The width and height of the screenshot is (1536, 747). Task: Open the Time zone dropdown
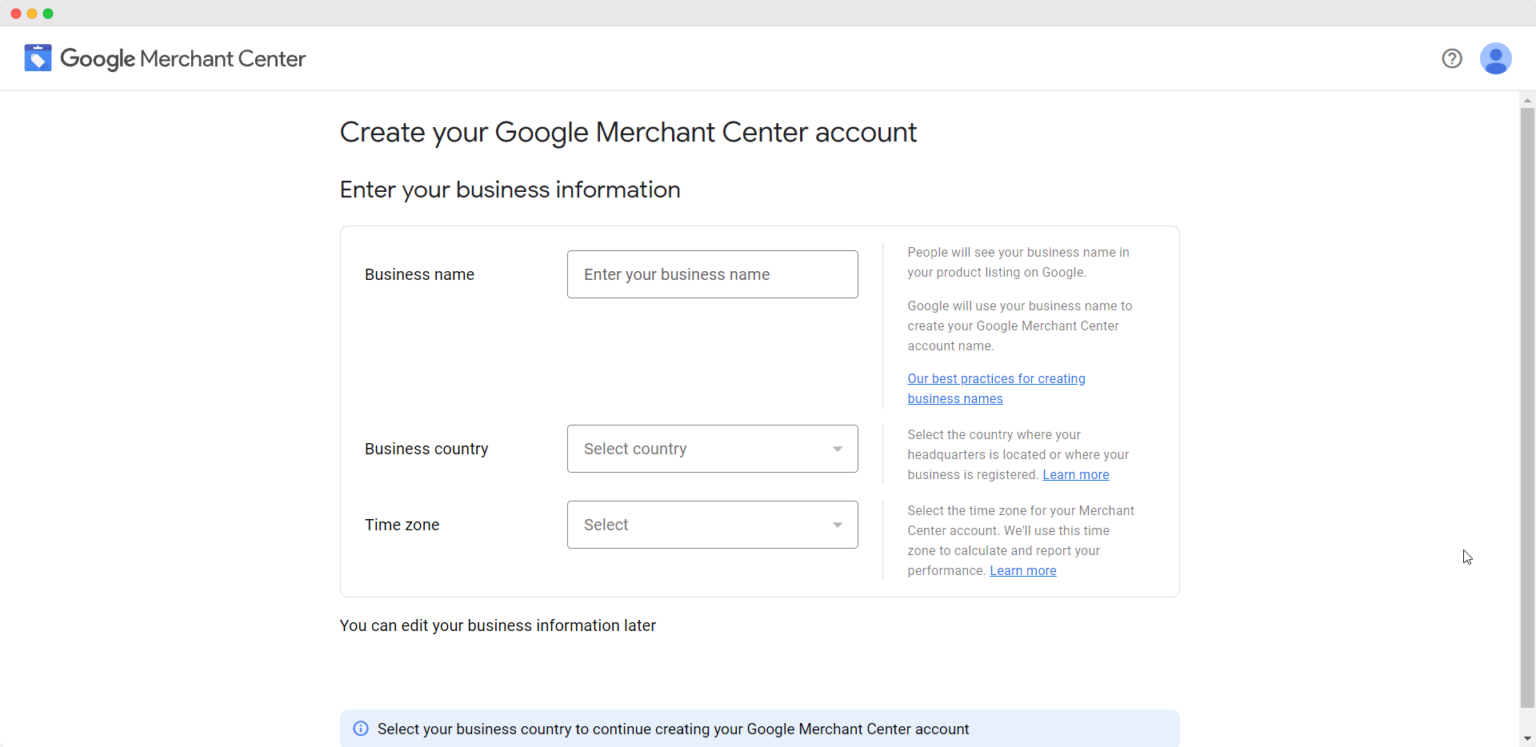pos(712,524)
